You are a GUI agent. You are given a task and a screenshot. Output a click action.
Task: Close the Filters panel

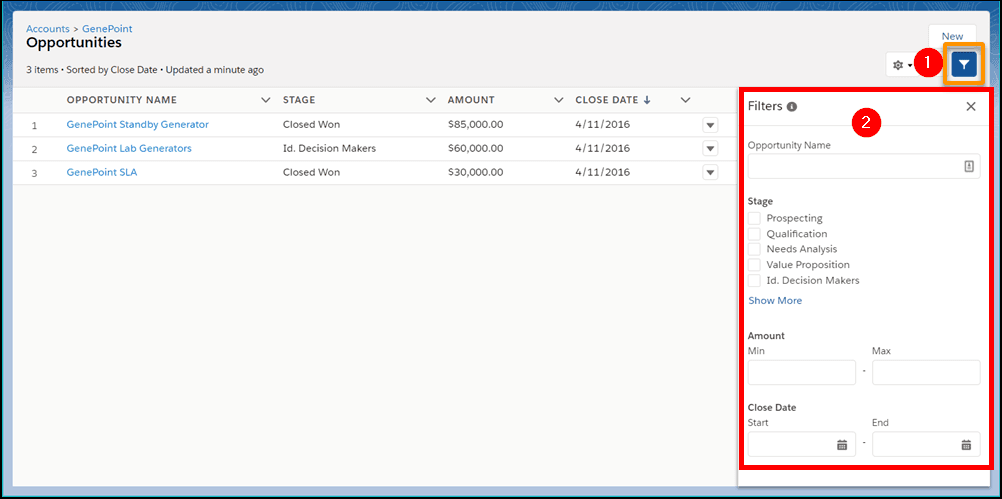pyautogui.click(x=970, y=106)
